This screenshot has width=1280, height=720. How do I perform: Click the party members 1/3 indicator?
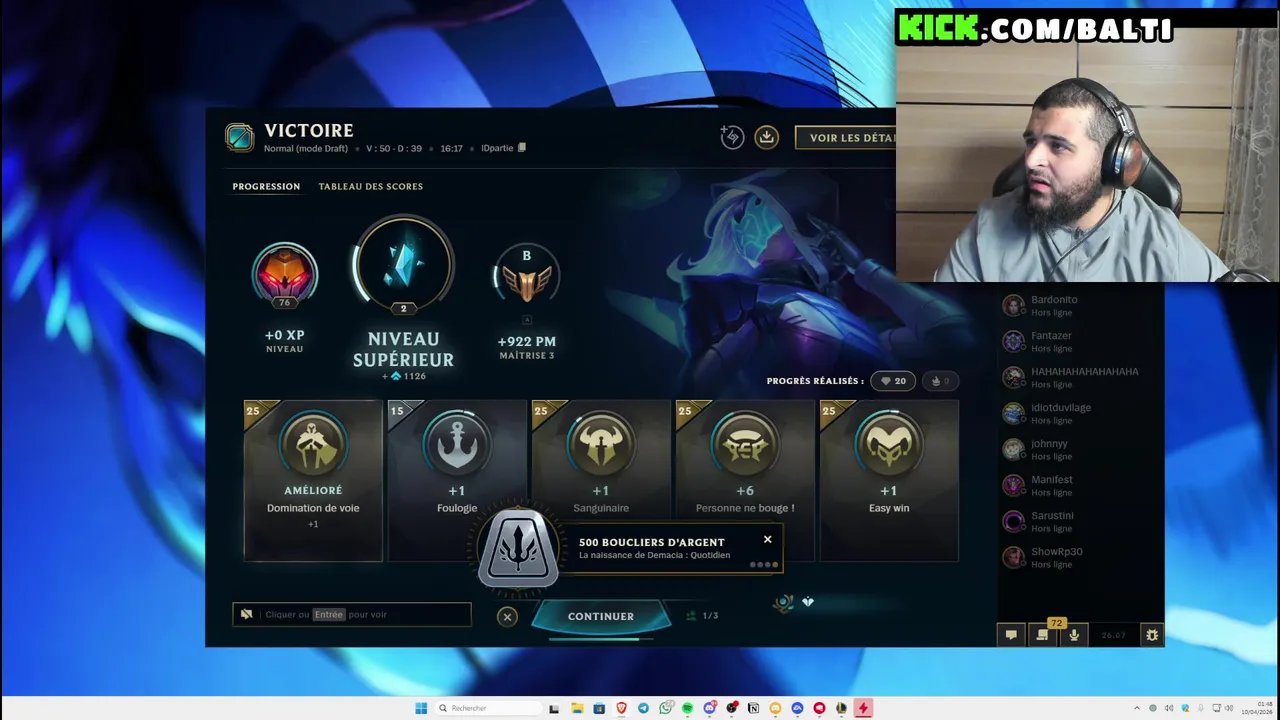702,616
